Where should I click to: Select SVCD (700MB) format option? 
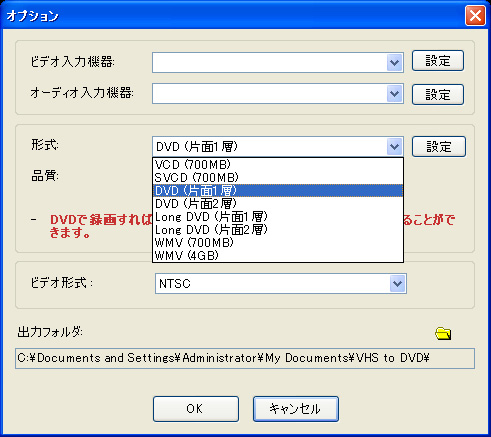pyautogui.click(x=278, y=178)
